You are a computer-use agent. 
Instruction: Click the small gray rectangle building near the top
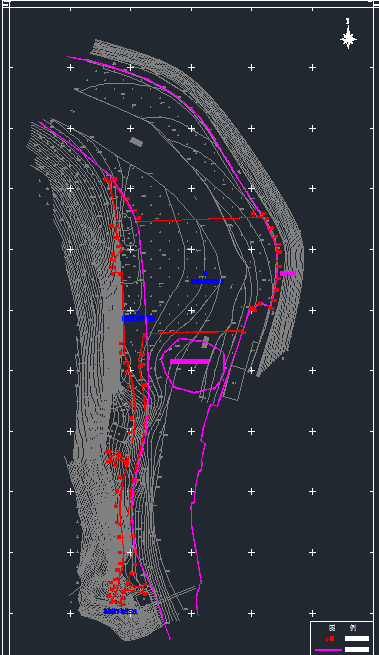136,142
